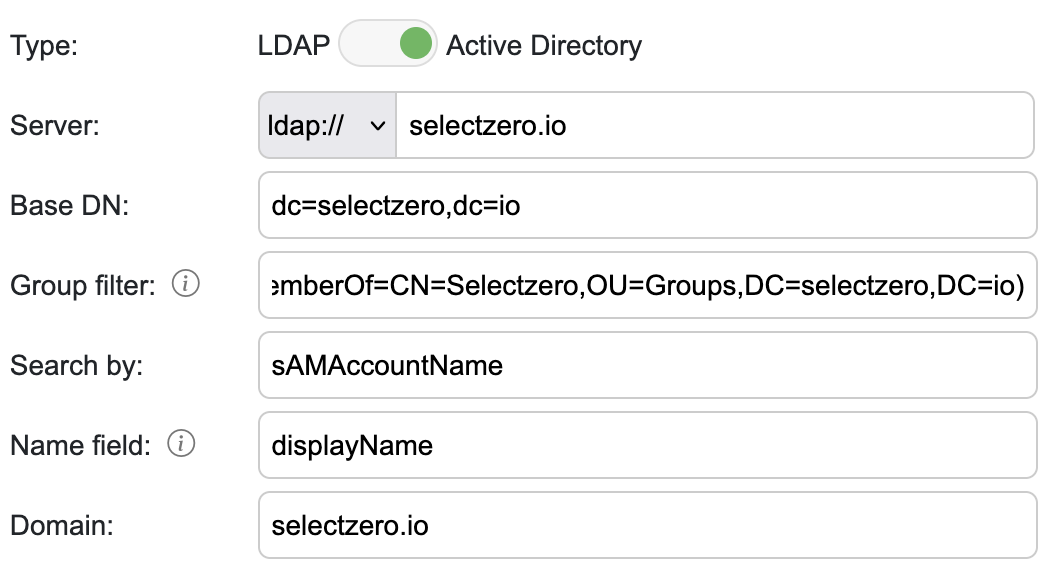Click the "Name field:" label text
This screenshot has width=1046, height=576.
(x=80, y=446)
